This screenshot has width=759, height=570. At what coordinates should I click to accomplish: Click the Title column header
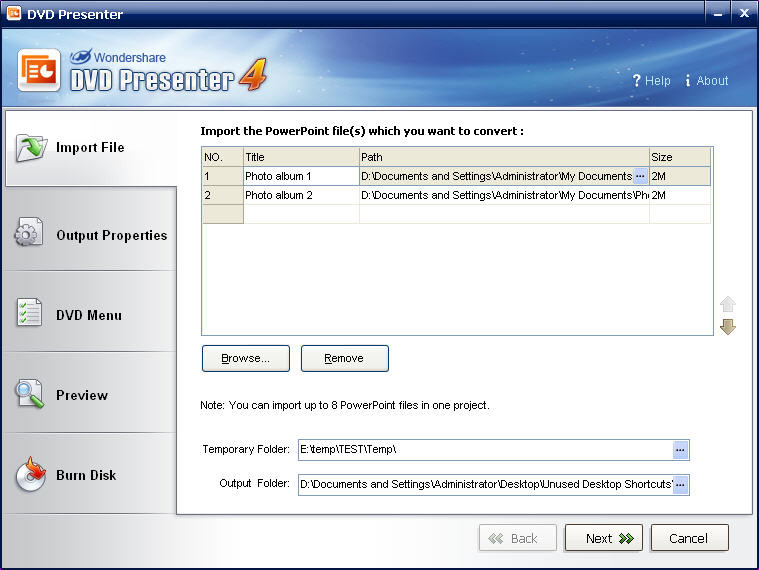pos(301,157)
